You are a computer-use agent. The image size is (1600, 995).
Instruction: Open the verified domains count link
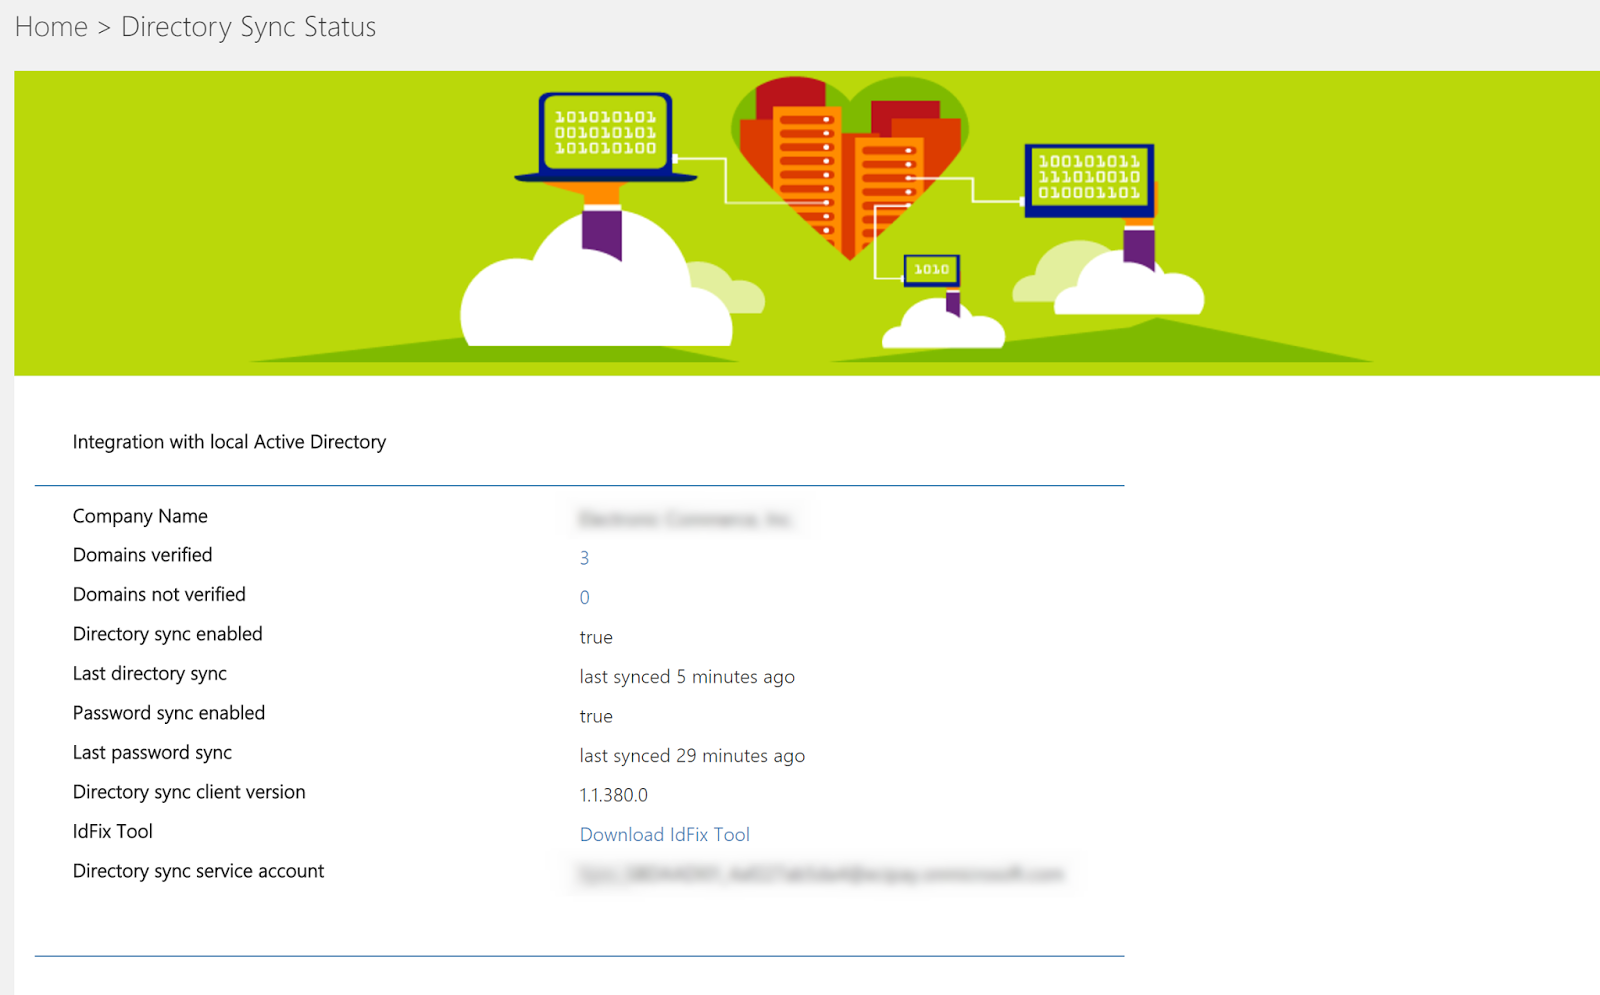click(584, 558)
